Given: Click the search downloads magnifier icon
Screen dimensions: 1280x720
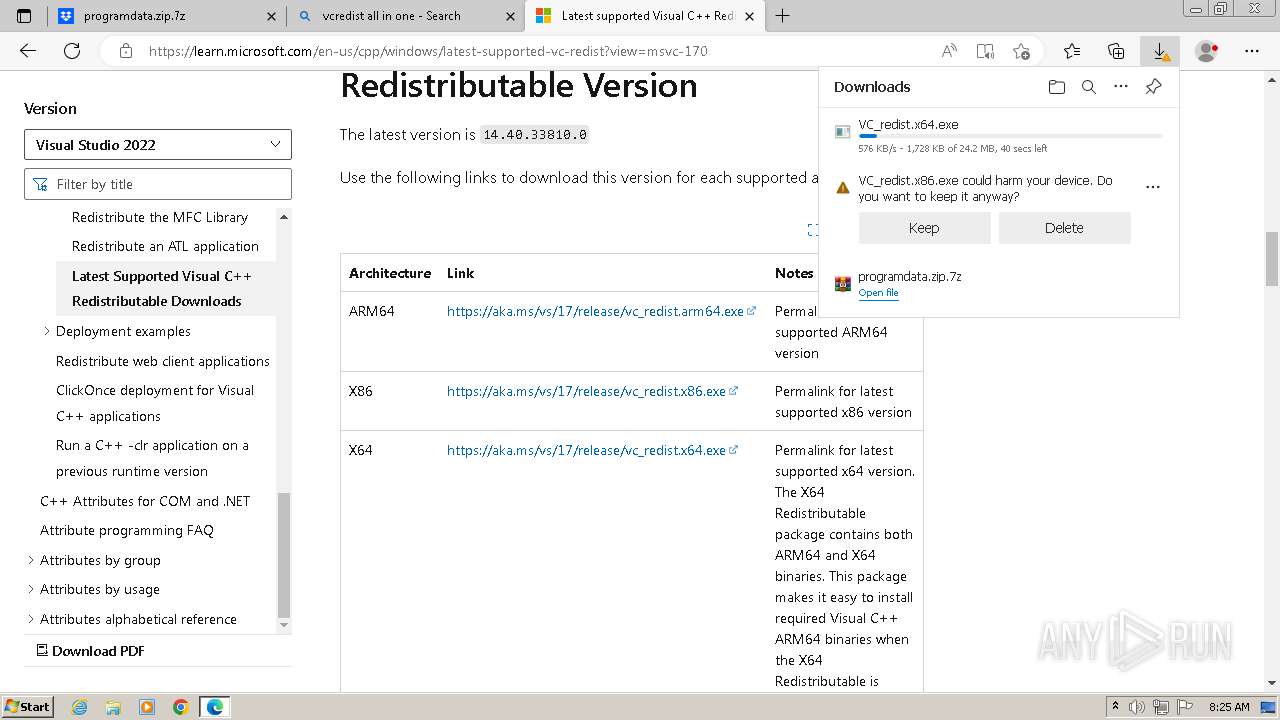Looking at the screenshot, I should pos(1089,87).
